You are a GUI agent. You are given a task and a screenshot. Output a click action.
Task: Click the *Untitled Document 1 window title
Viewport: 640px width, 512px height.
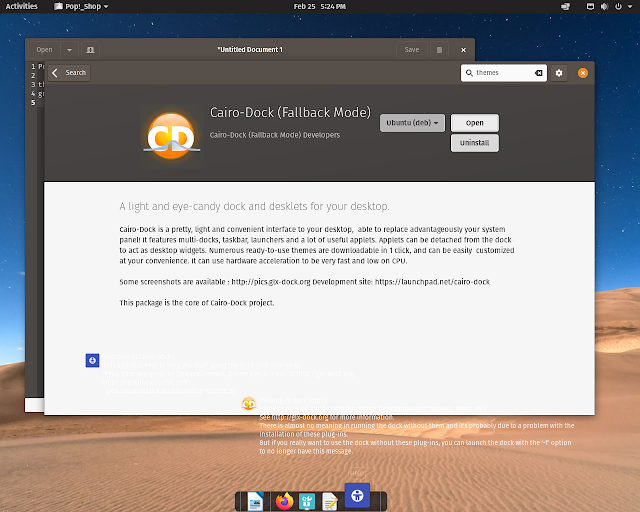pos(250,50)
